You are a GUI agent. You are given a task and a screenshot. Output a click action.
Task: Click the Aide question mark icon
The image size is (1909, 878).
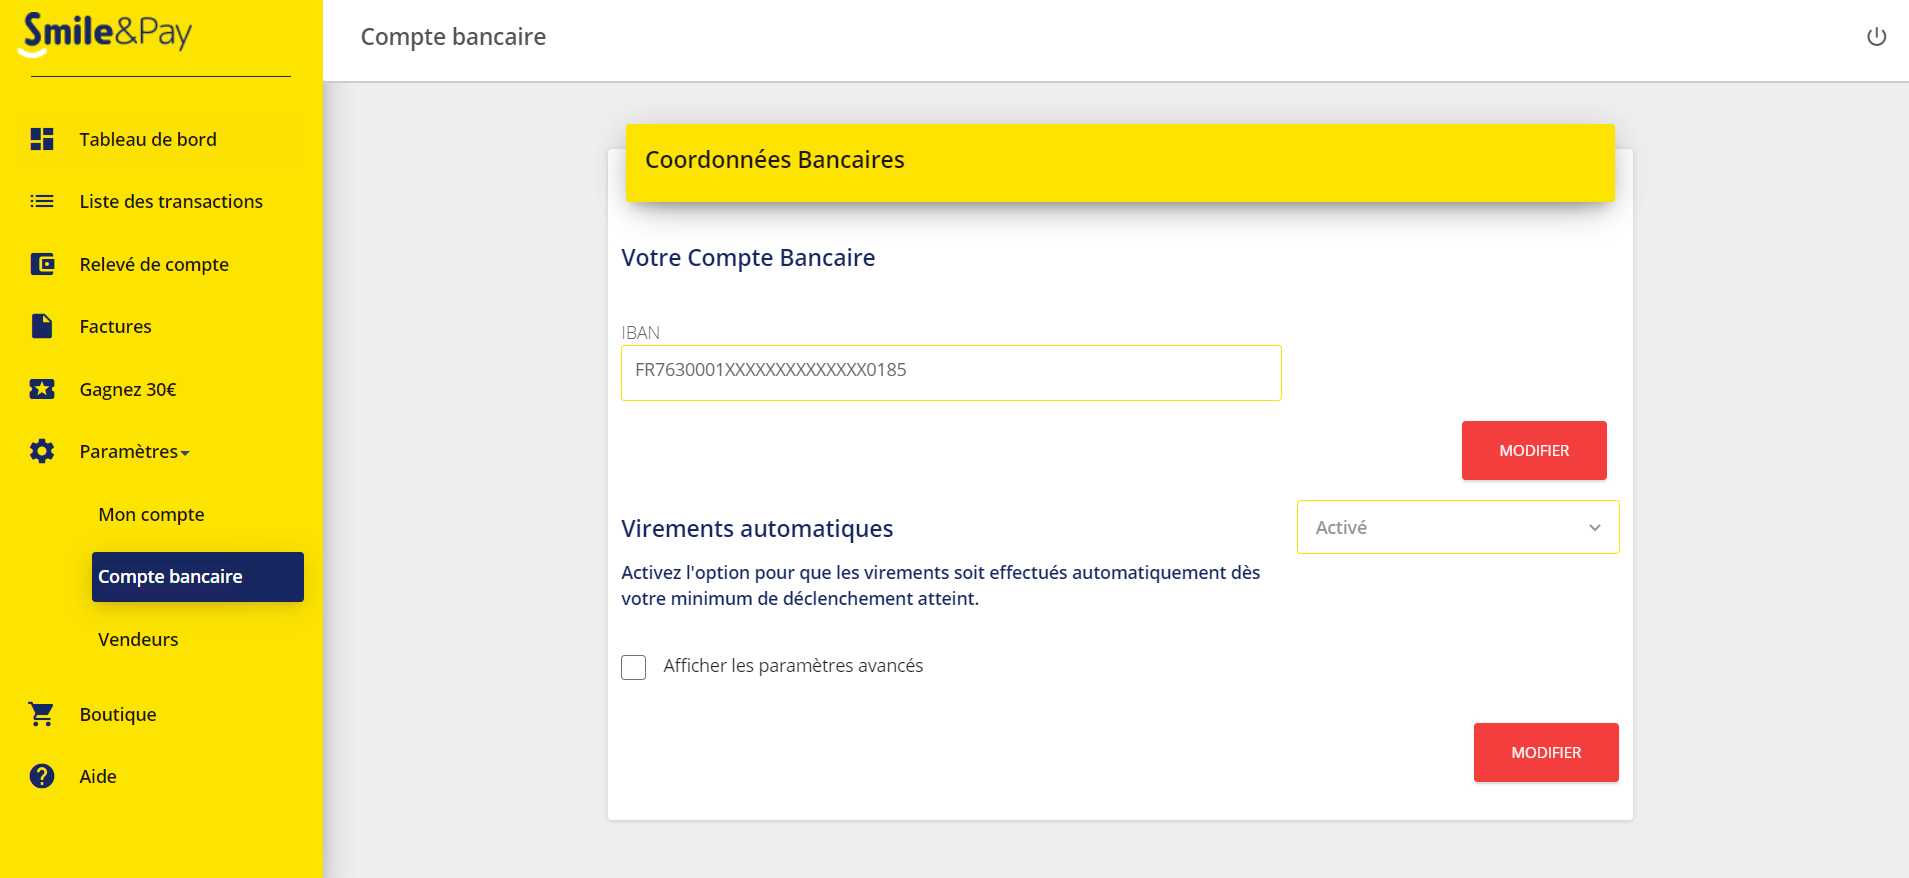tap(42, 776)
